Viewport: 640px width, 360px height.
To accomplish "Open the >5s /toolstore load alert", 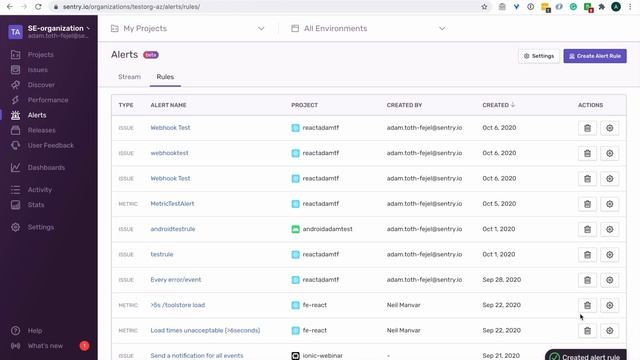I will pos(178,305).
